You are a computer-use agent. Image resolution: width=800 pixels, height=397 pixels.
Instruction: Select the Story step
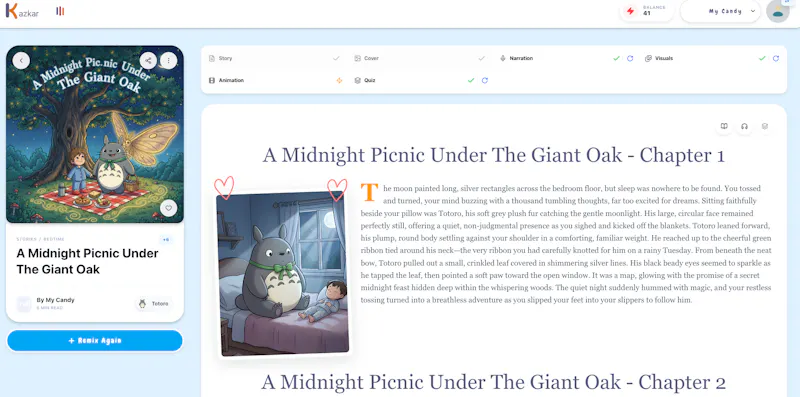point(274,58)
